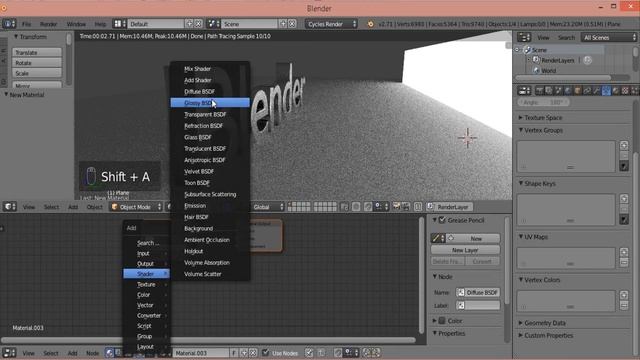Image resolution: width=640 pixels, height=360 pixels.
Task: Click the node Name field Diffuse BSDF
Action: pos(478,292)
